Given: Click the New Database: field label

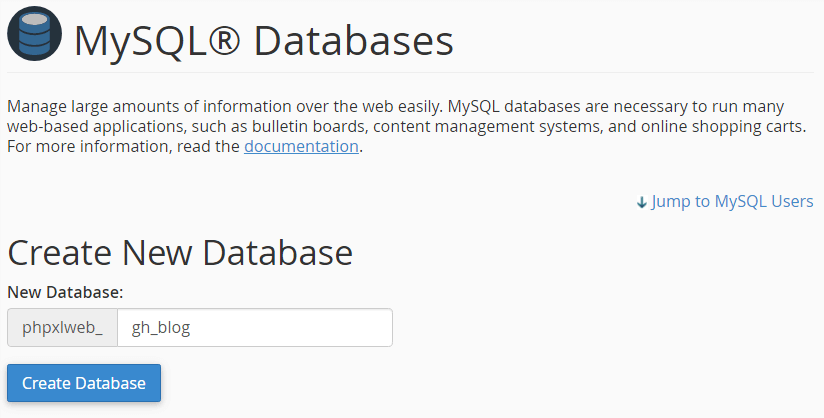Looking at the screenshot, I should tap(65, 292).
